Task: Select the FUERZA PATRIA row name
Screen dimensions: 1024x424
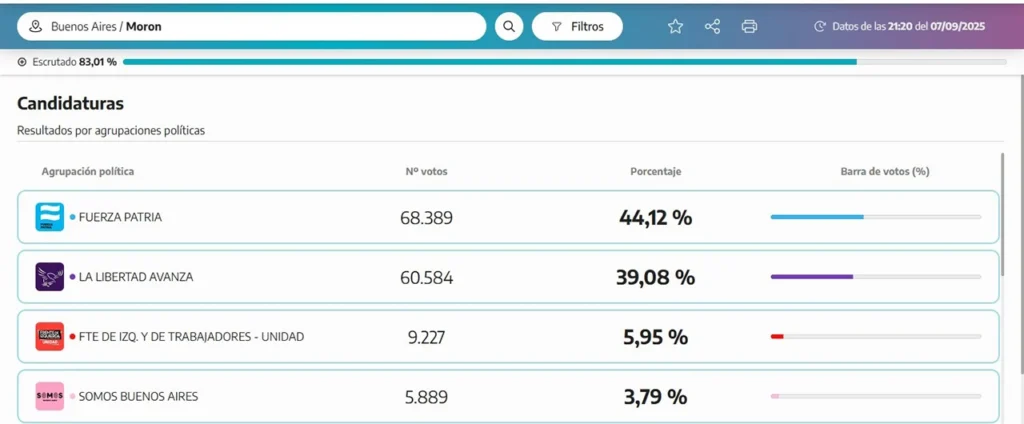Action: pos(120,217)
